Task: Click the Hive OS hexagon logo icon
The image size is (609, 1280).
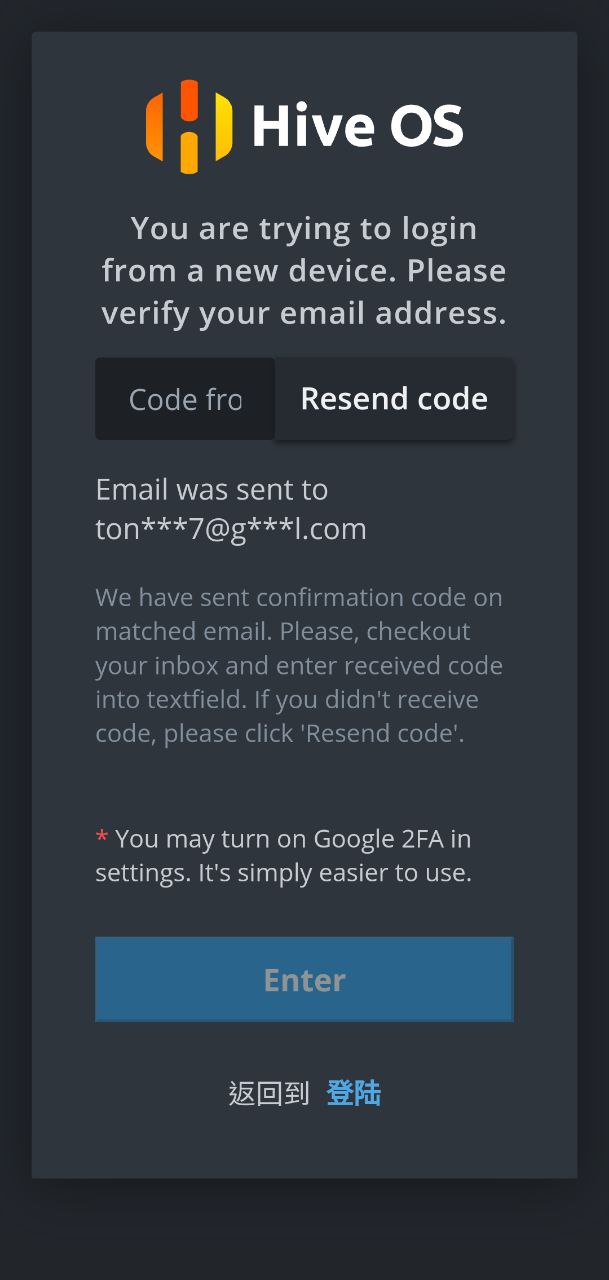Action: pos(189,127)
